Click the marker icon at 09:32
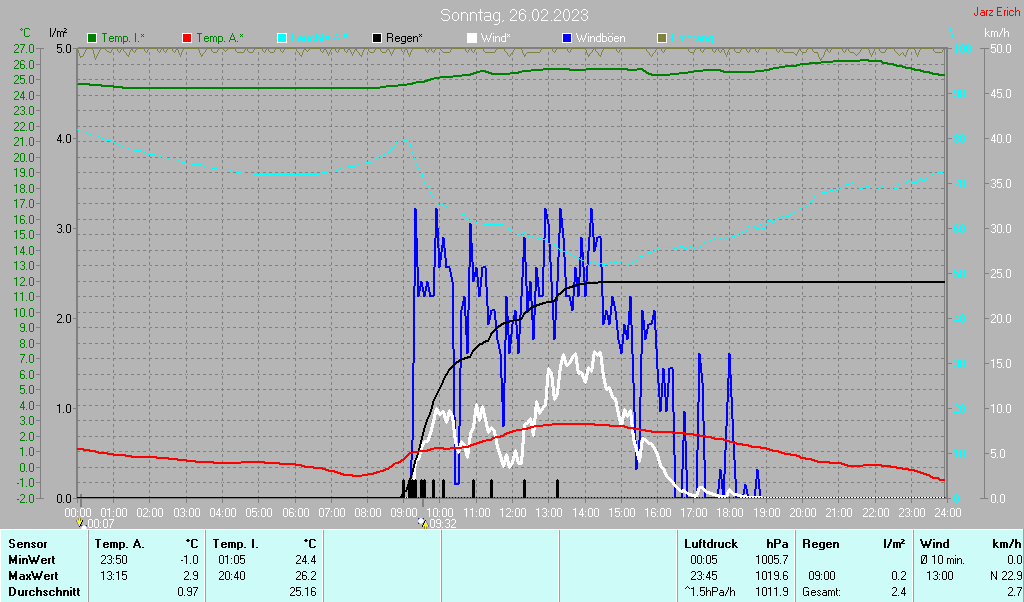Image resolution: width=1024 pixels, height=602 pixels. tap(424, 522)
